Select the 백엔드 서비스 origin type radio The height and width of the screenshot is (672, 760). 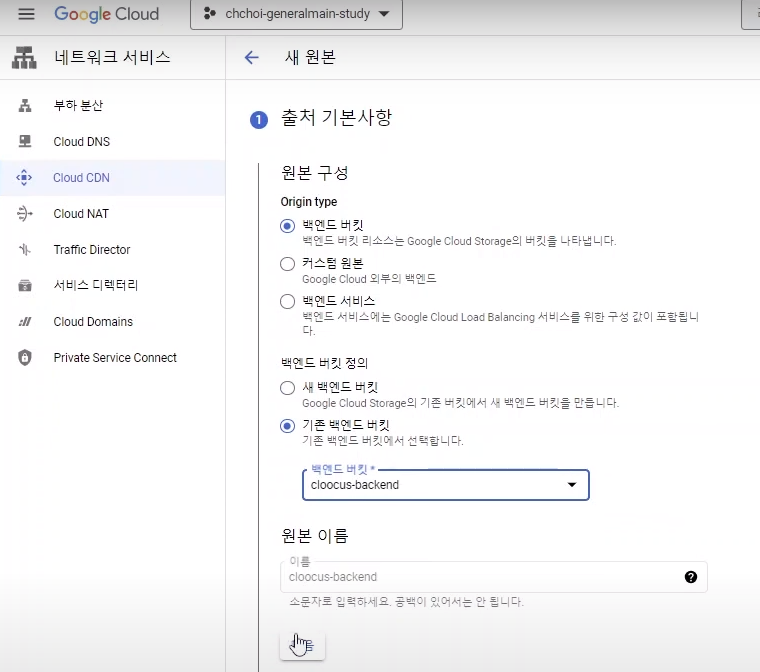[287, 302]
